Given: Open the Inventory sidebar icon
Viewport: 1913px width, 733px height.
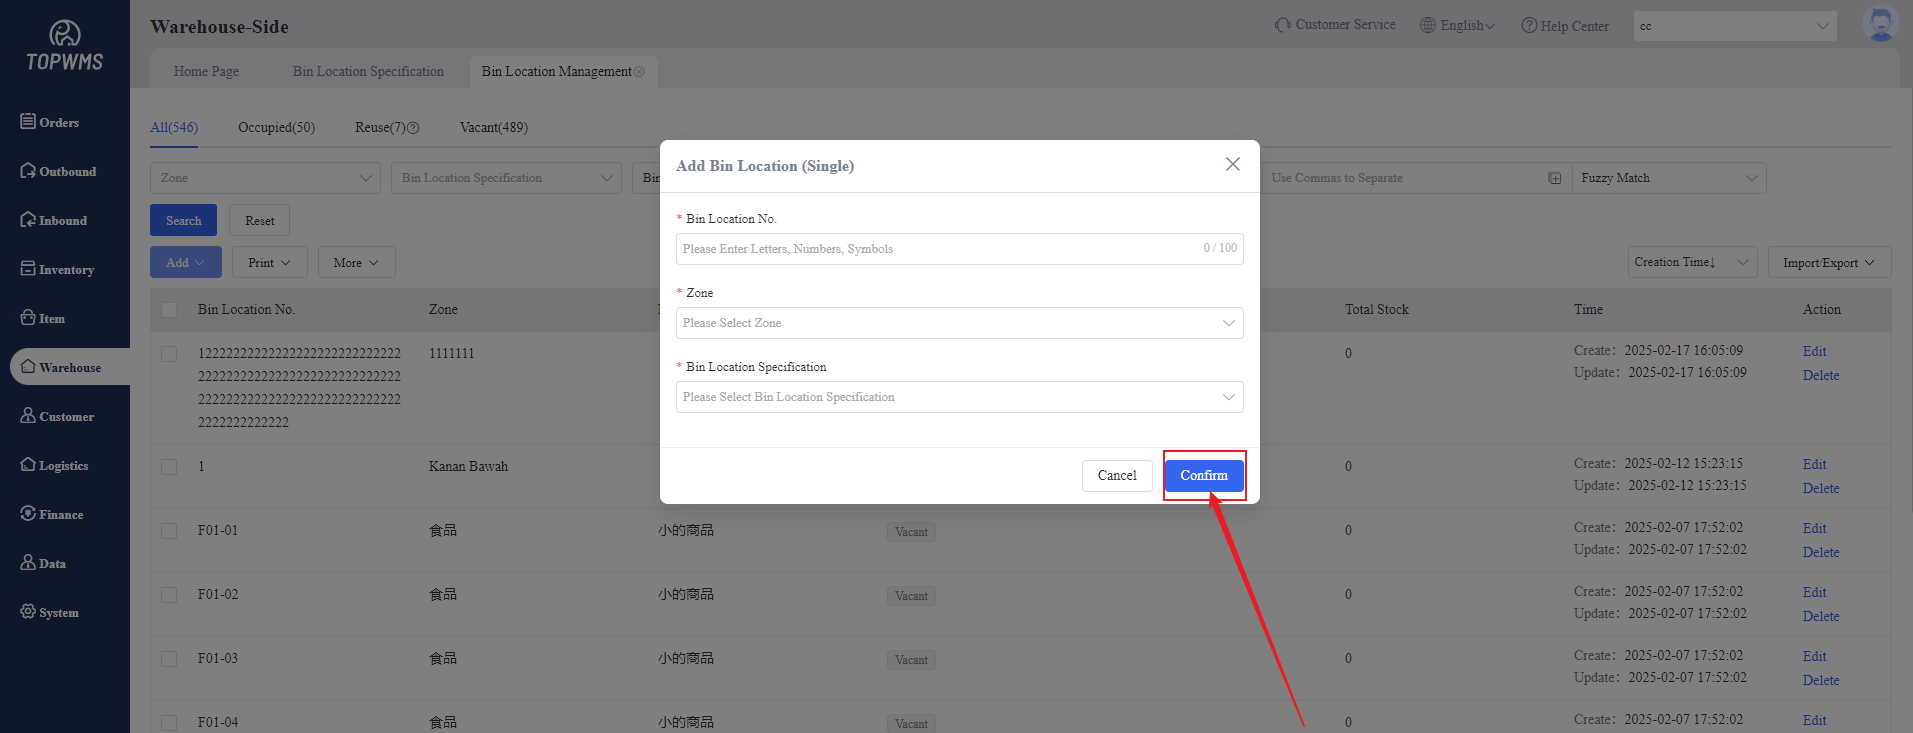Looking at the screenshot, I should (x=28, y=269).
